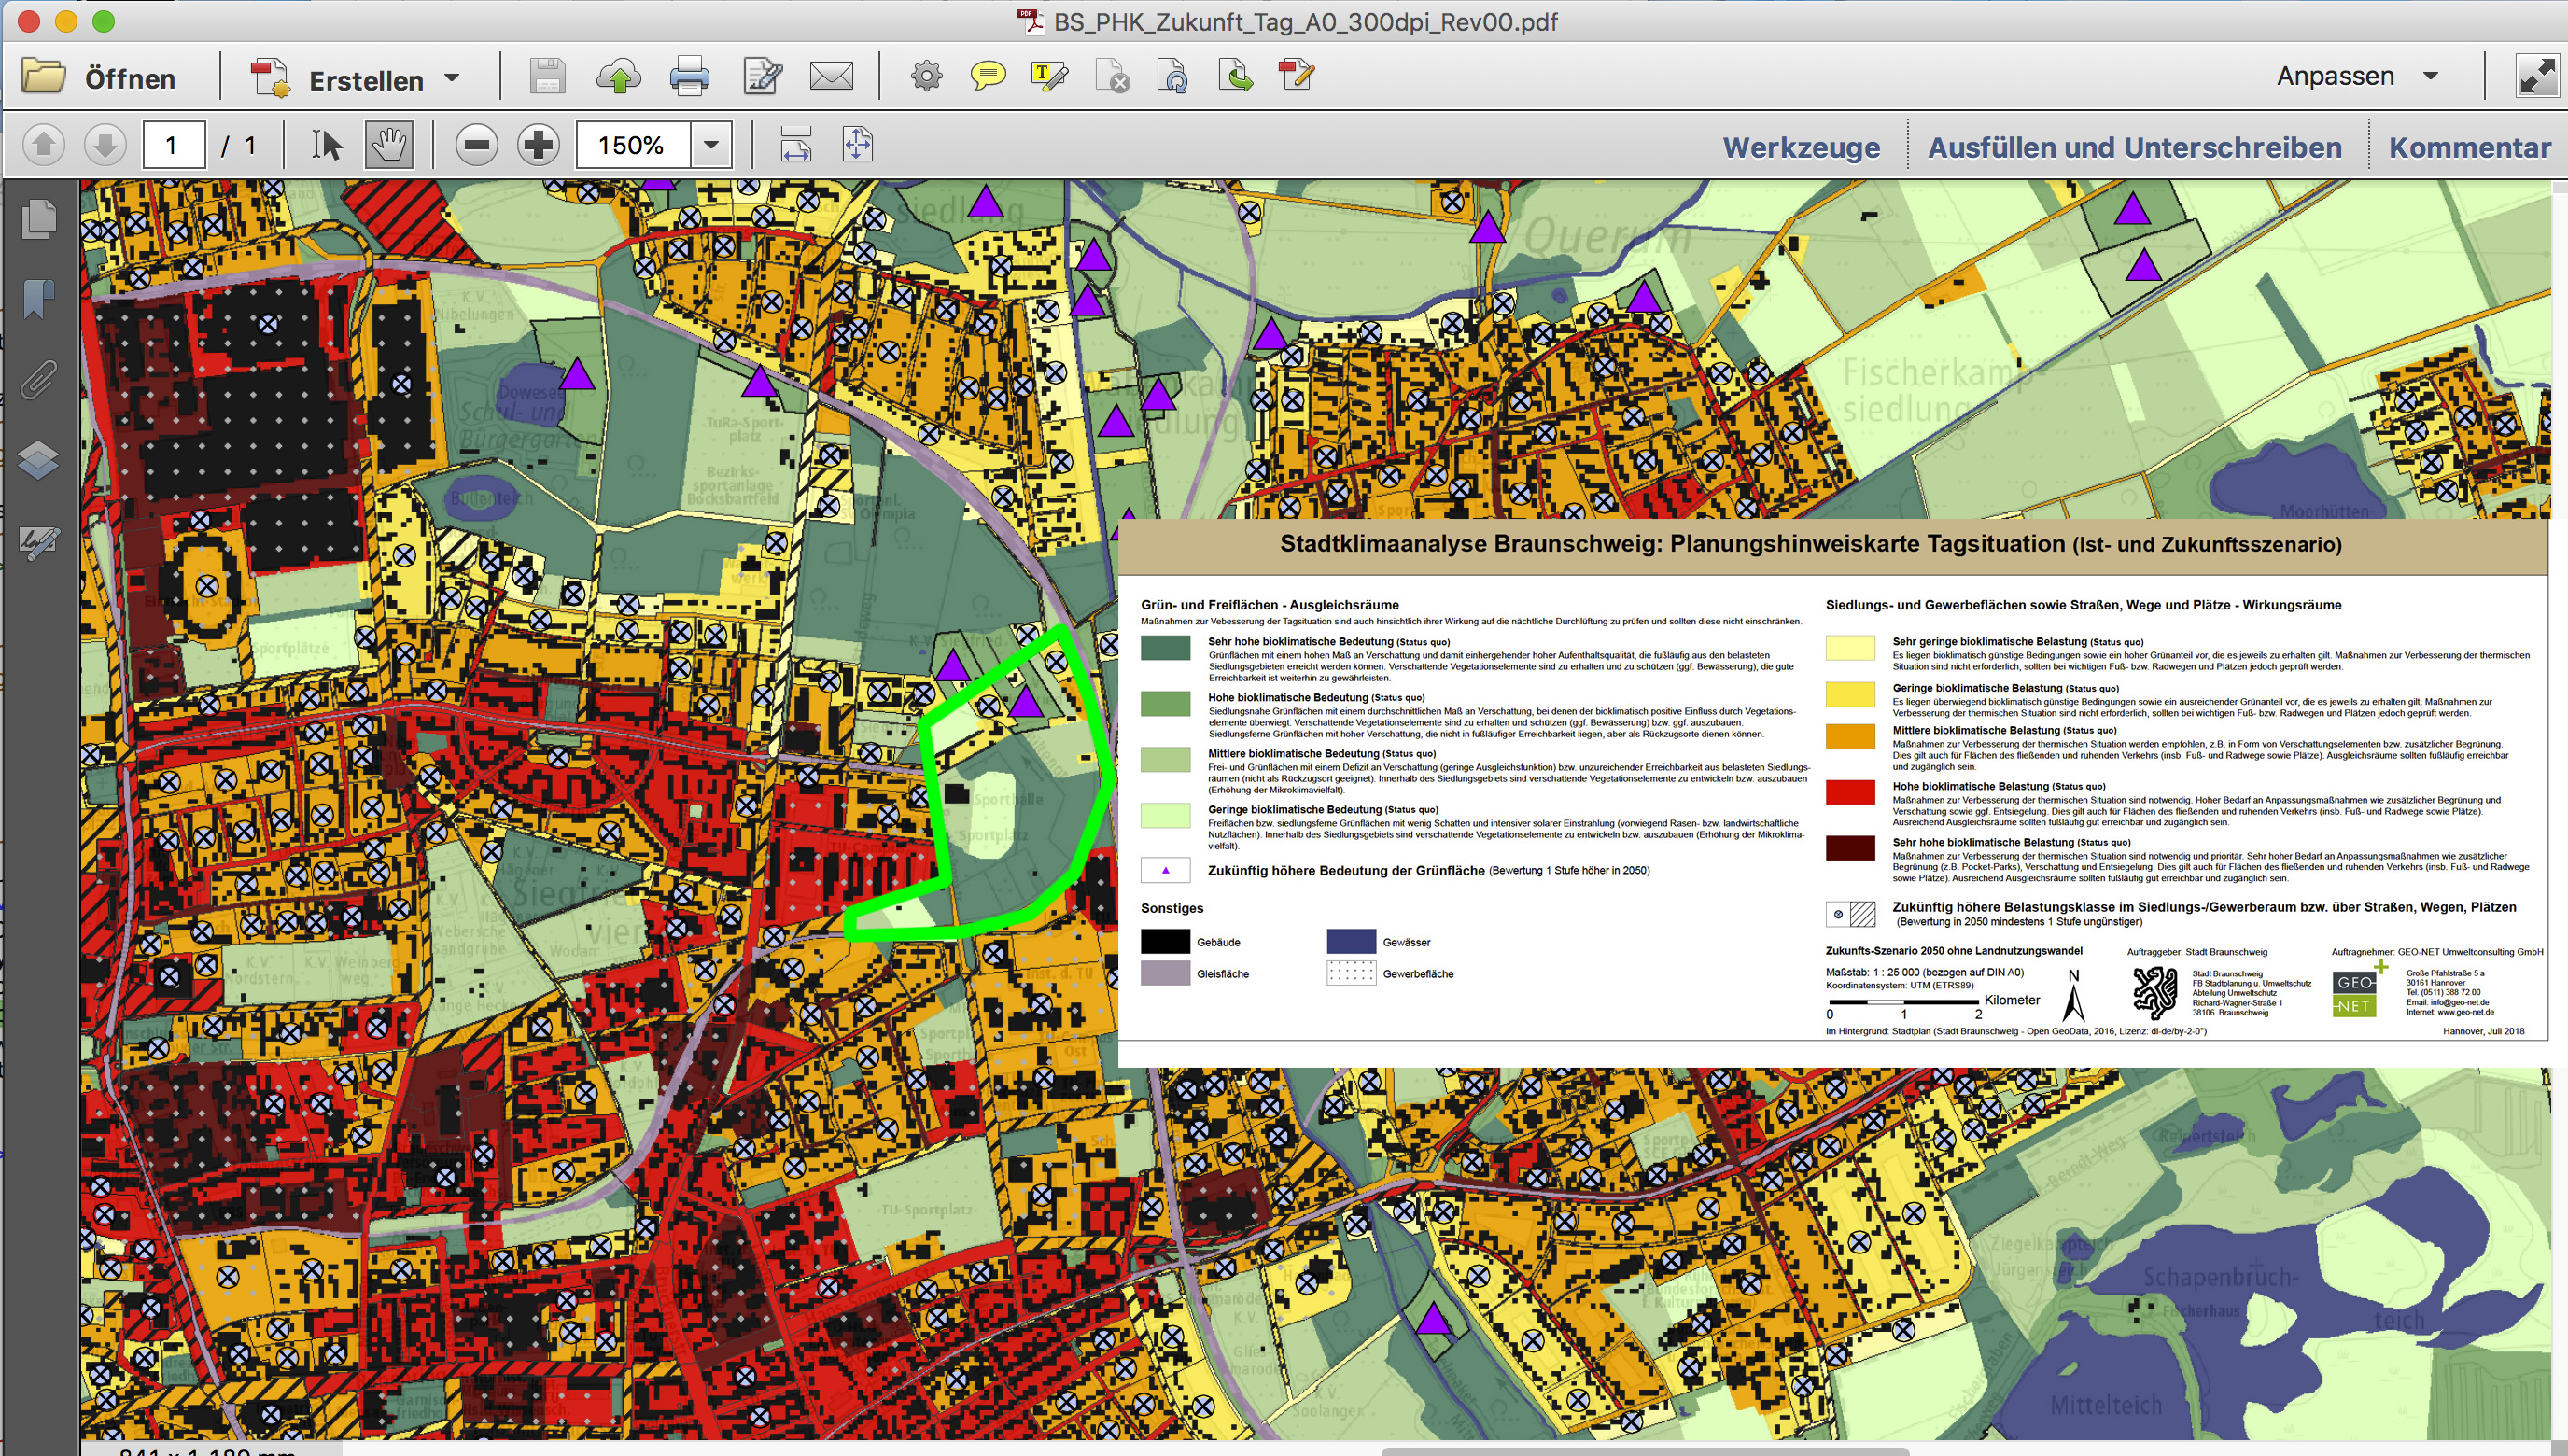The height and width of the screenshot is (1456, 2568).
Task: Click the printer icon in toolbar
Action: pos(689,77)
